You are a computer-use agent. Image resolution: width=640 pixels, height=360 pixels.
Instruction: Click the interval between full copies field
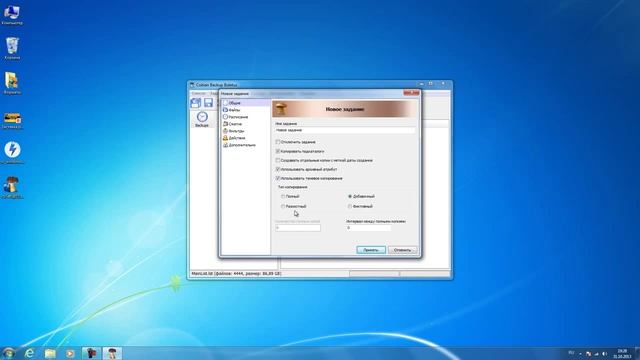tap(368, 228)
